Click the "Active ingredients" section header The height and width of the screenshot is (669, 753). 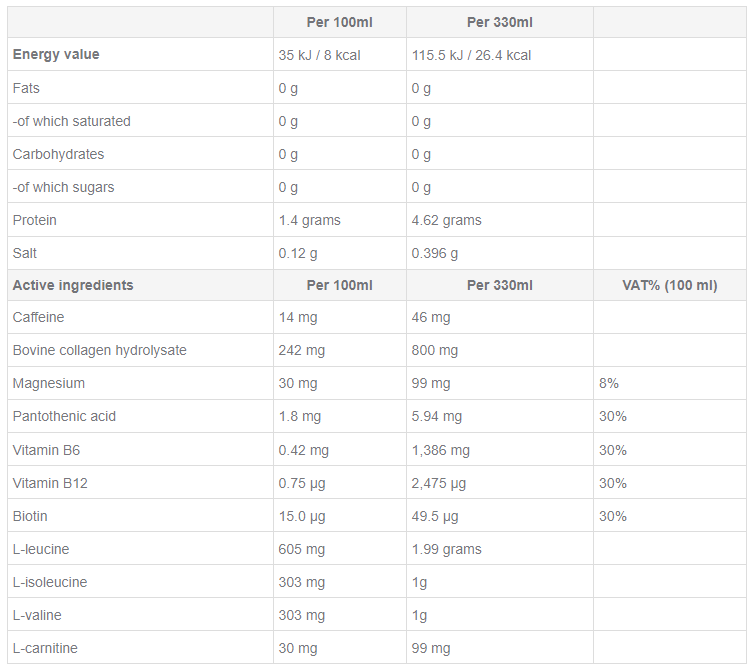point(73,285)
